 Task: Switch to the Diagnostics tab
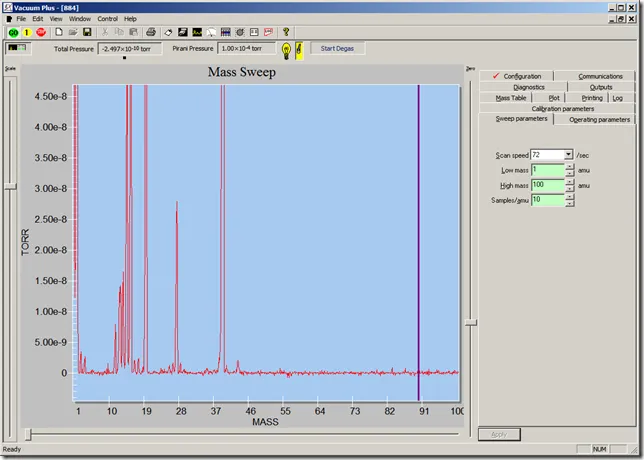pyautogui.click(x=523, y=87)
